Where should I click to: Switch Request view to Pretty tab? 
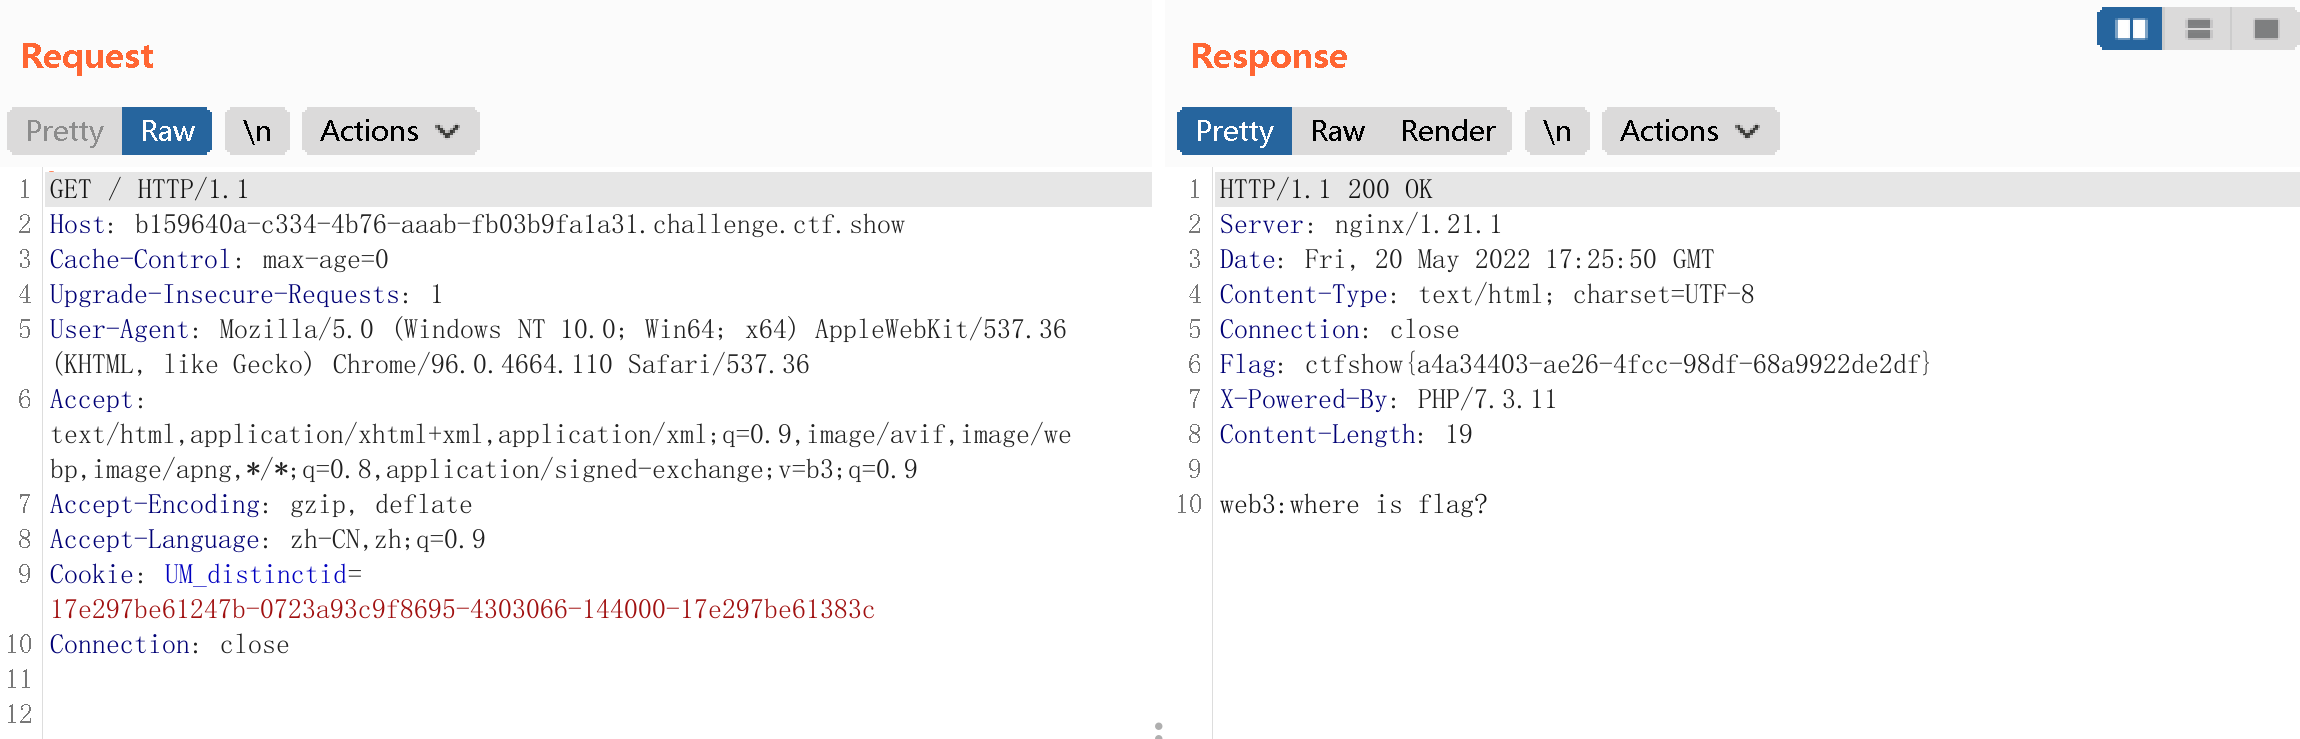click(x=65, y=131)
